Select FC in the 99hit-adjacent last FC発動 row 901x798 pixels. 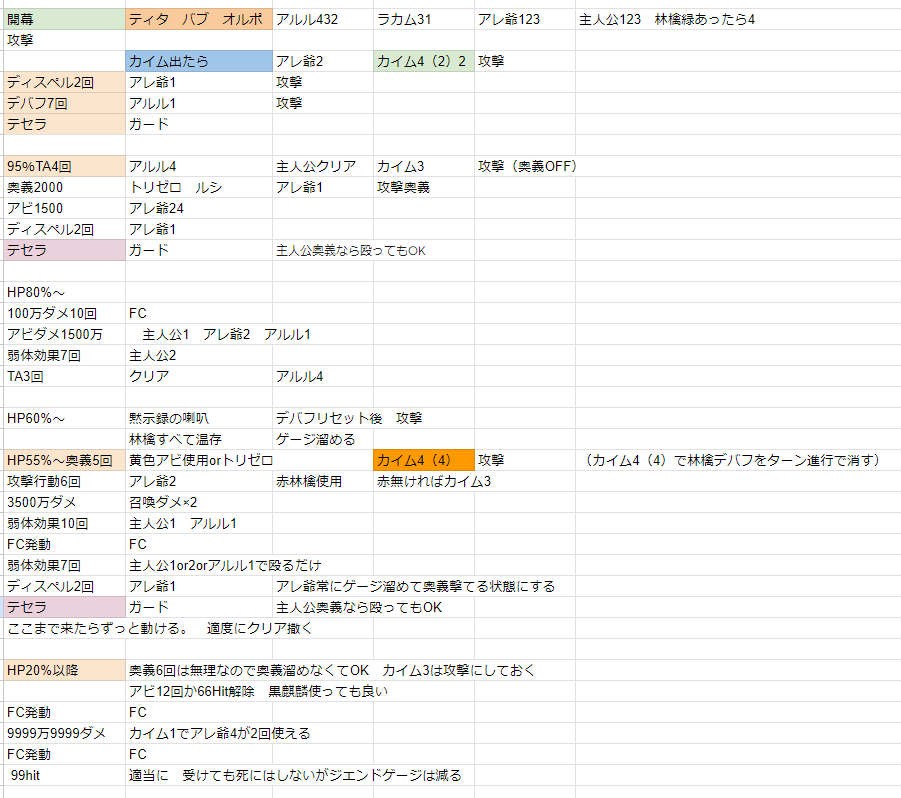click(x=199, y=754)
